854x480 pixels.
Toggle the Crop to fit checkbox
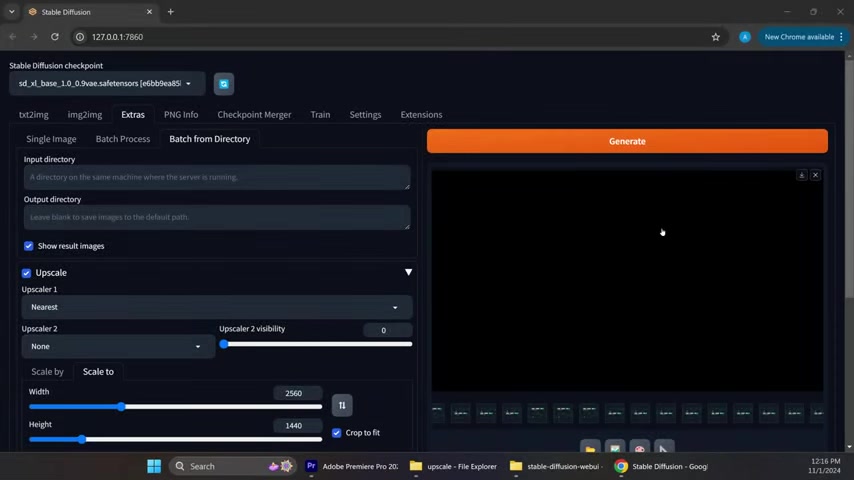337,433
